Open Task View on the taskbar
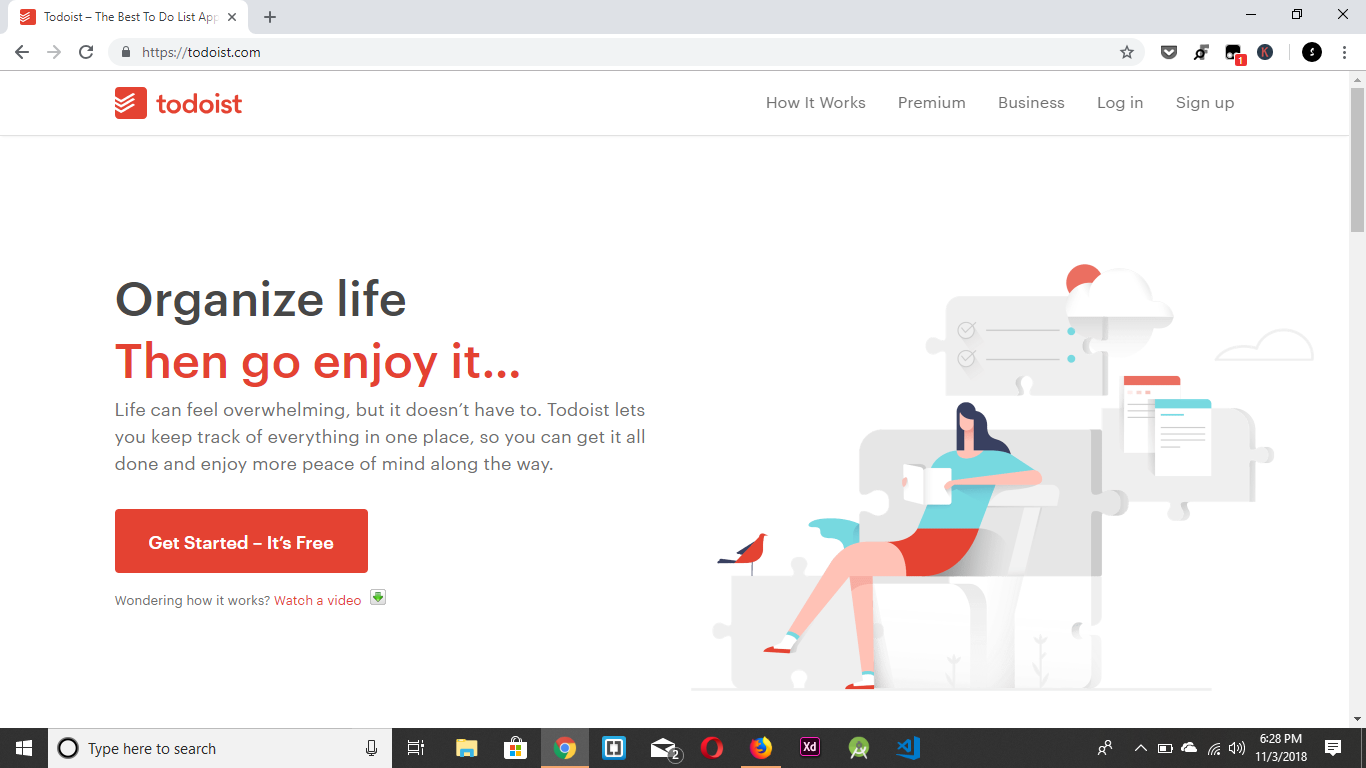 click(416, 748)
